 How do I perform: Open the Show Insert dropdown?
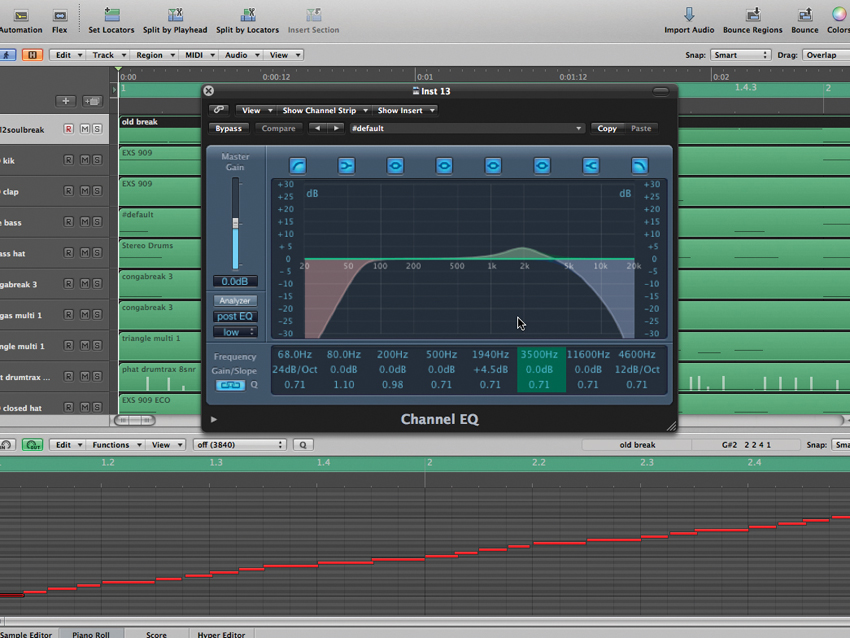[406, 110]
